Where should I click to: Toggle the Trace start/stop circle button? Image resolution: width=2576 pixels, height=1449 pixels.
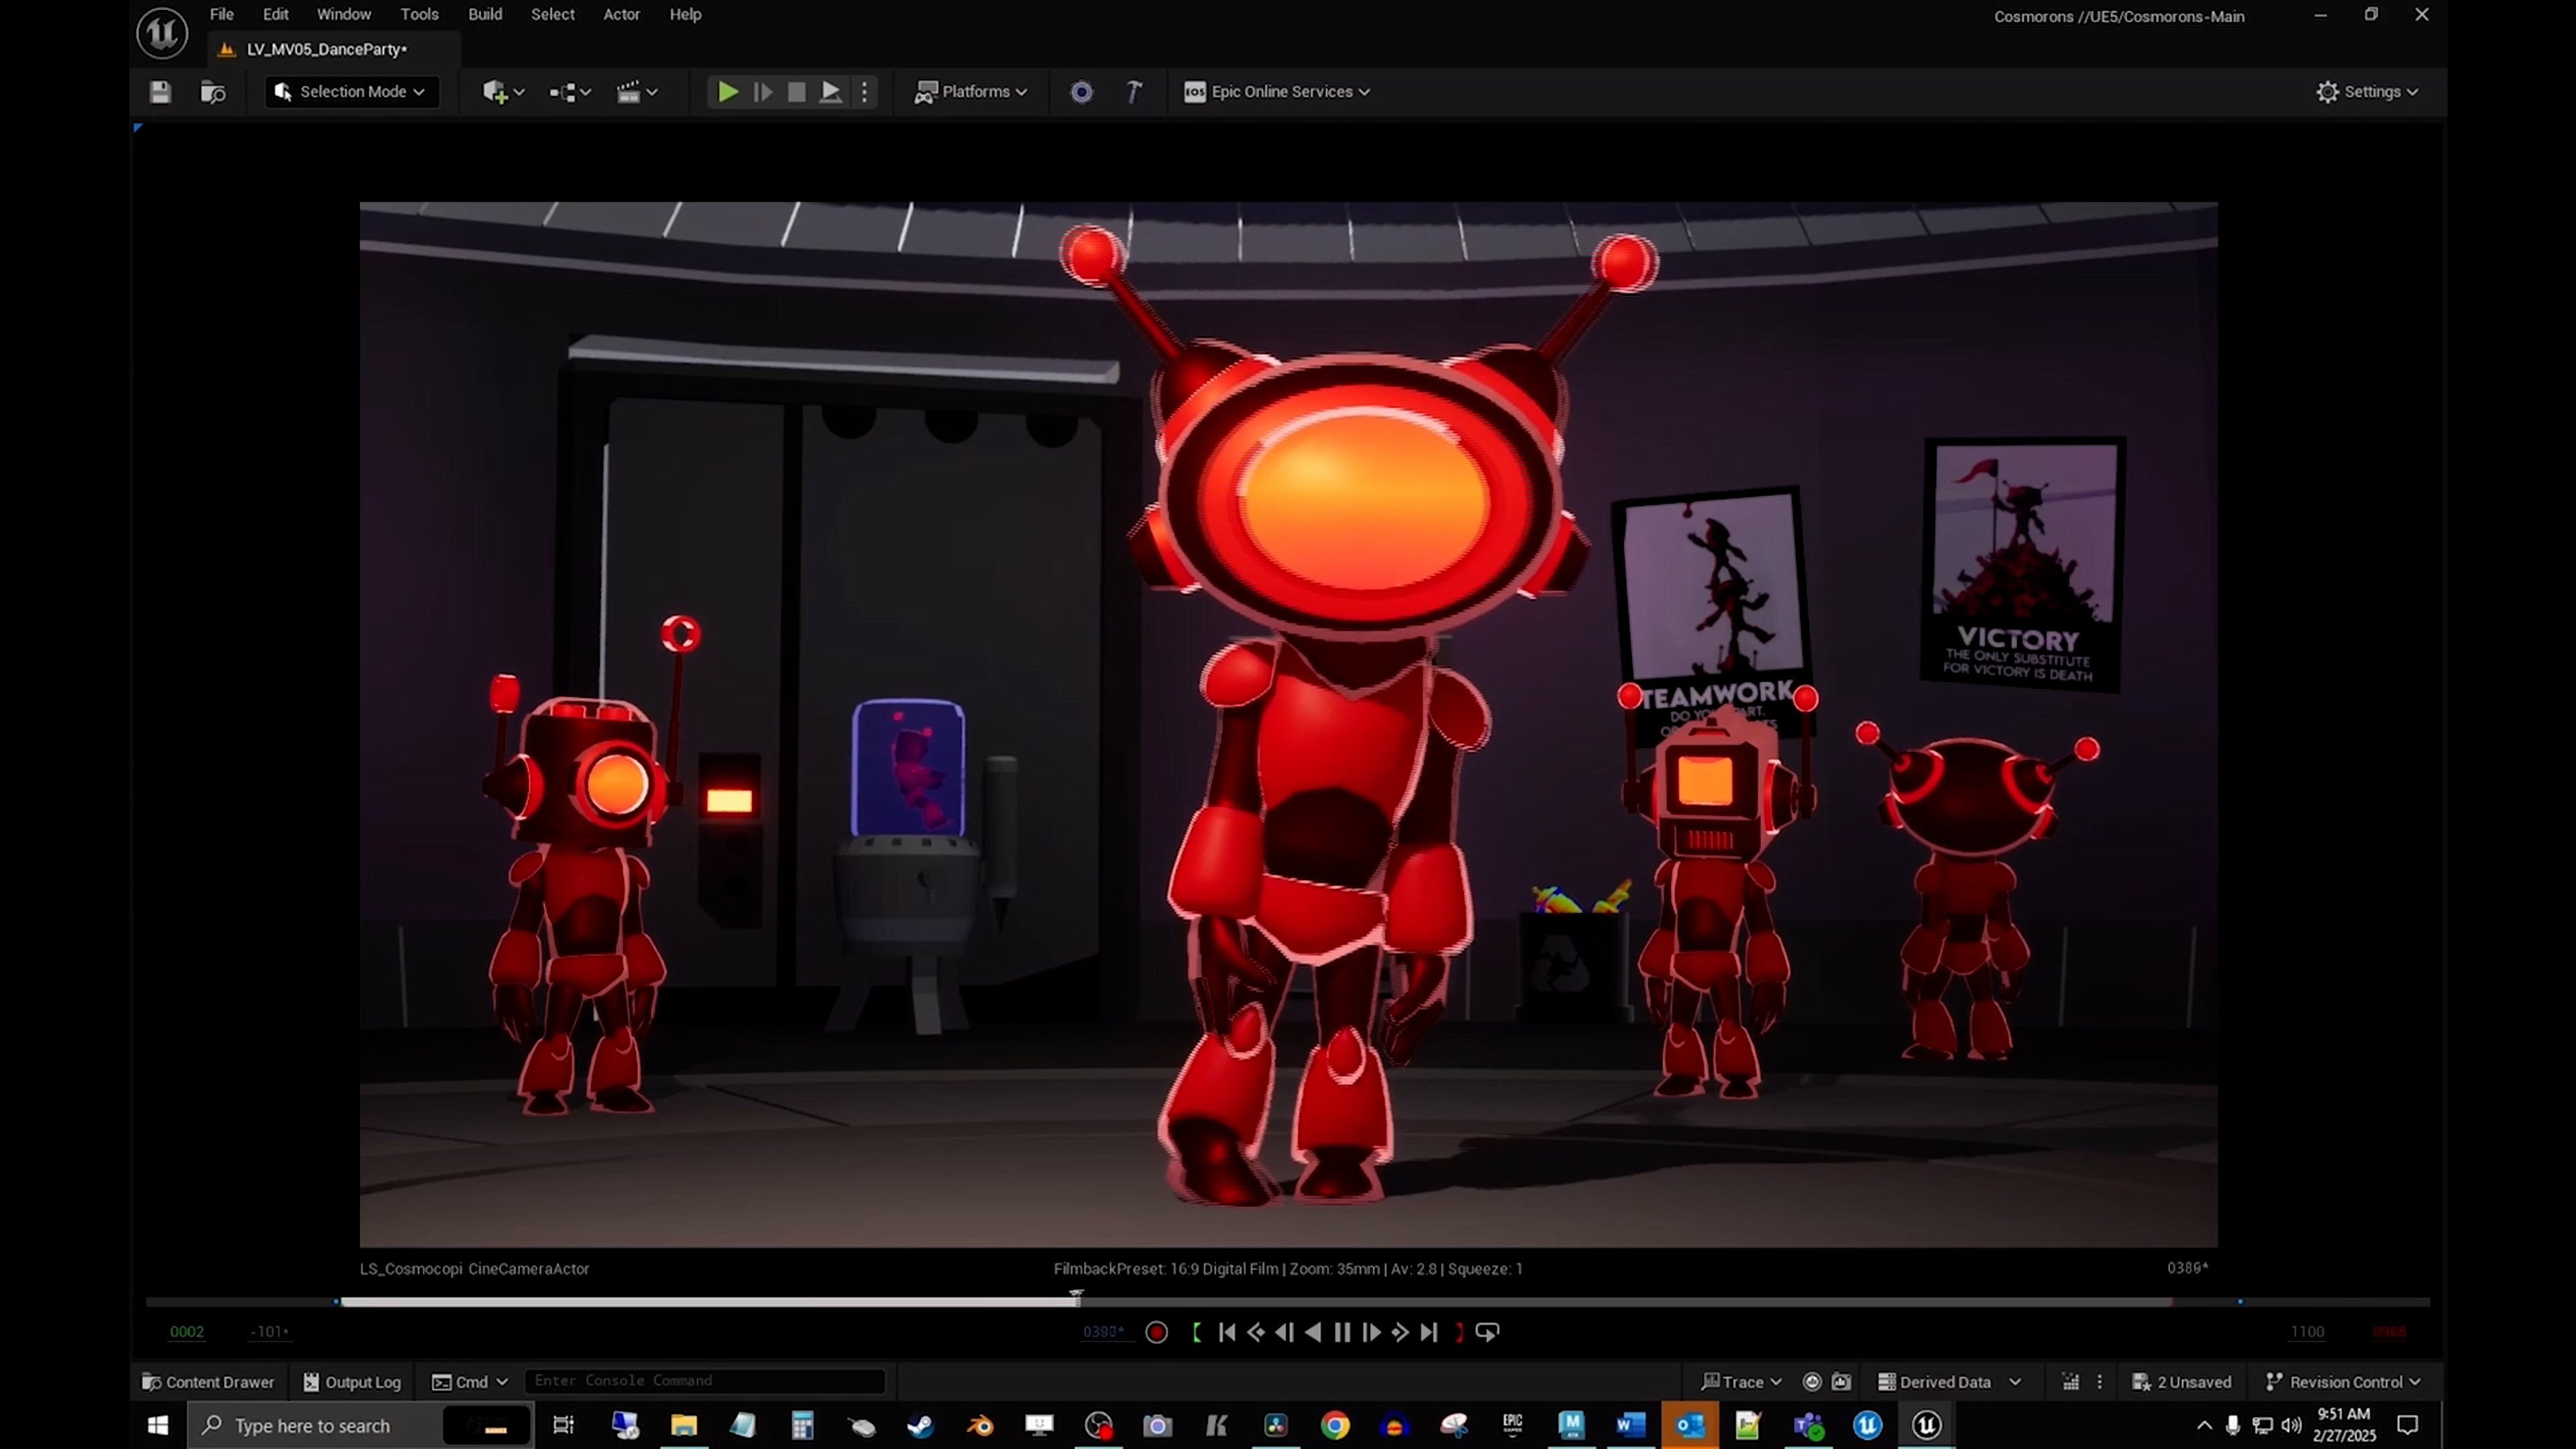tap(1811, 1382)
